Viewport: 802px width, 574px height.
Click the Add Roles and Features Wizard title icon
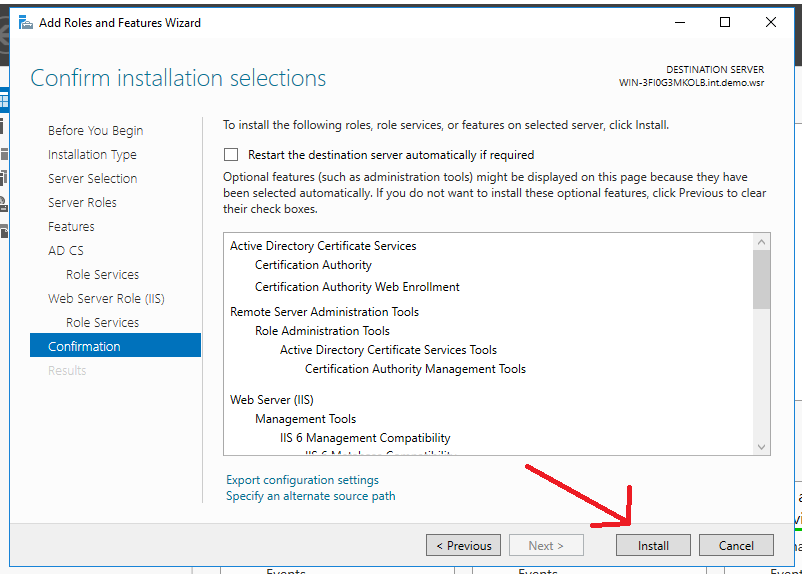26,23
